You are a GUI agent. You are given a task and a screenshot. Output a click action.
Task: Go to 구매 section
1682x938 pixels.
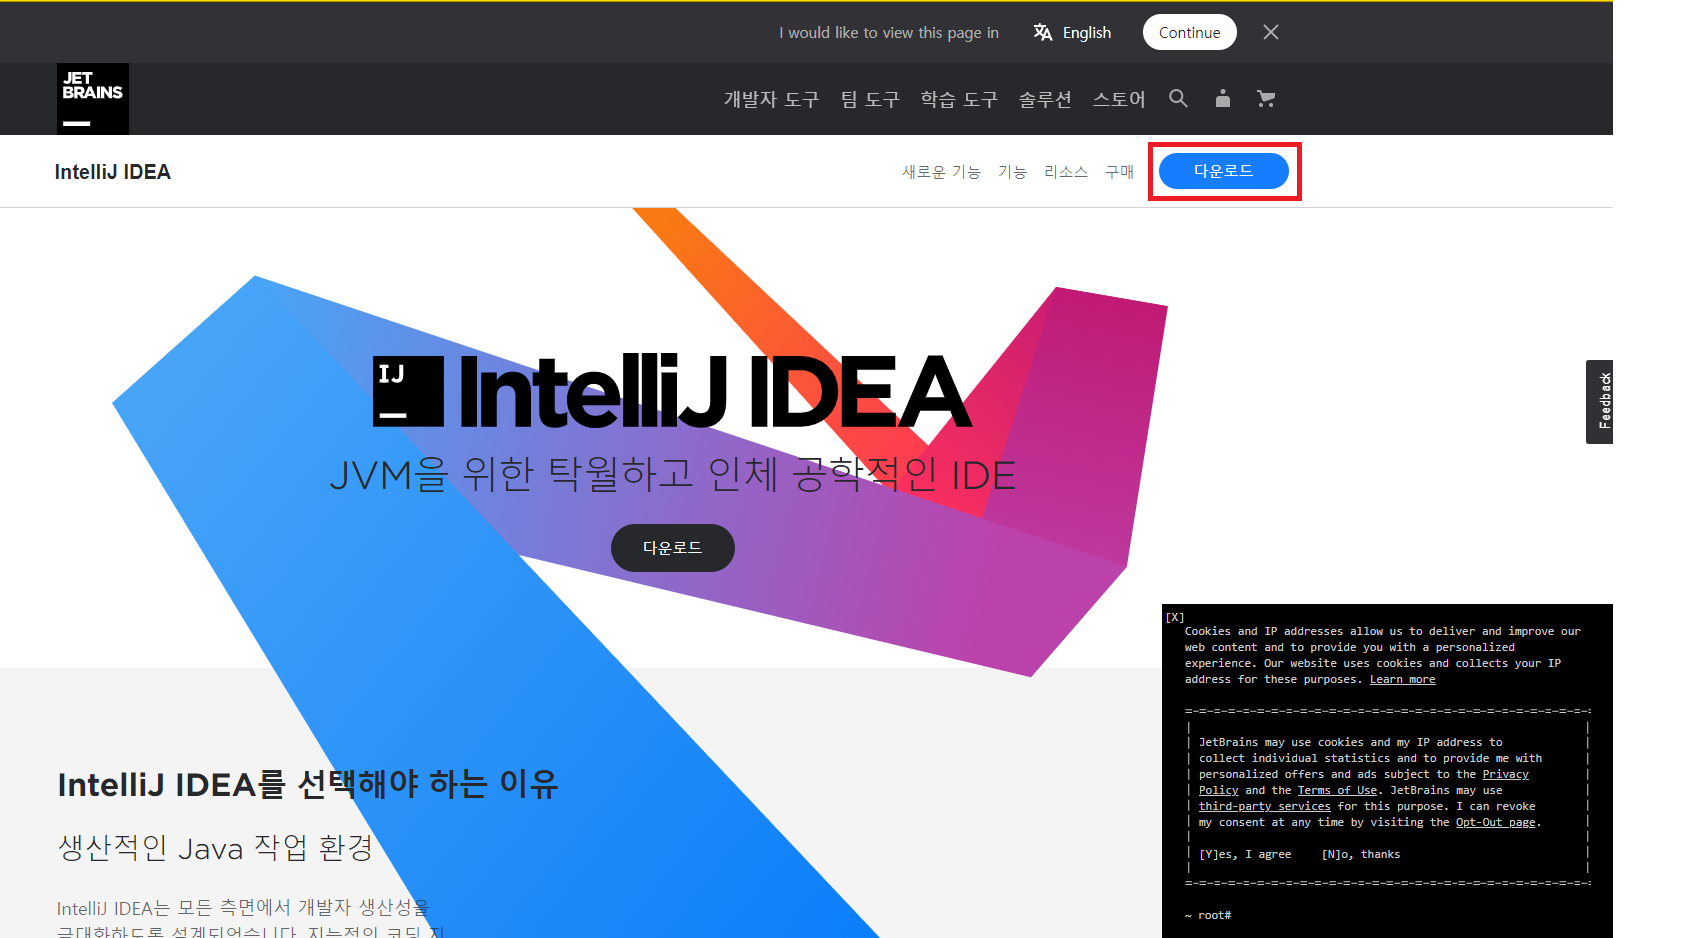point(1119,172)
